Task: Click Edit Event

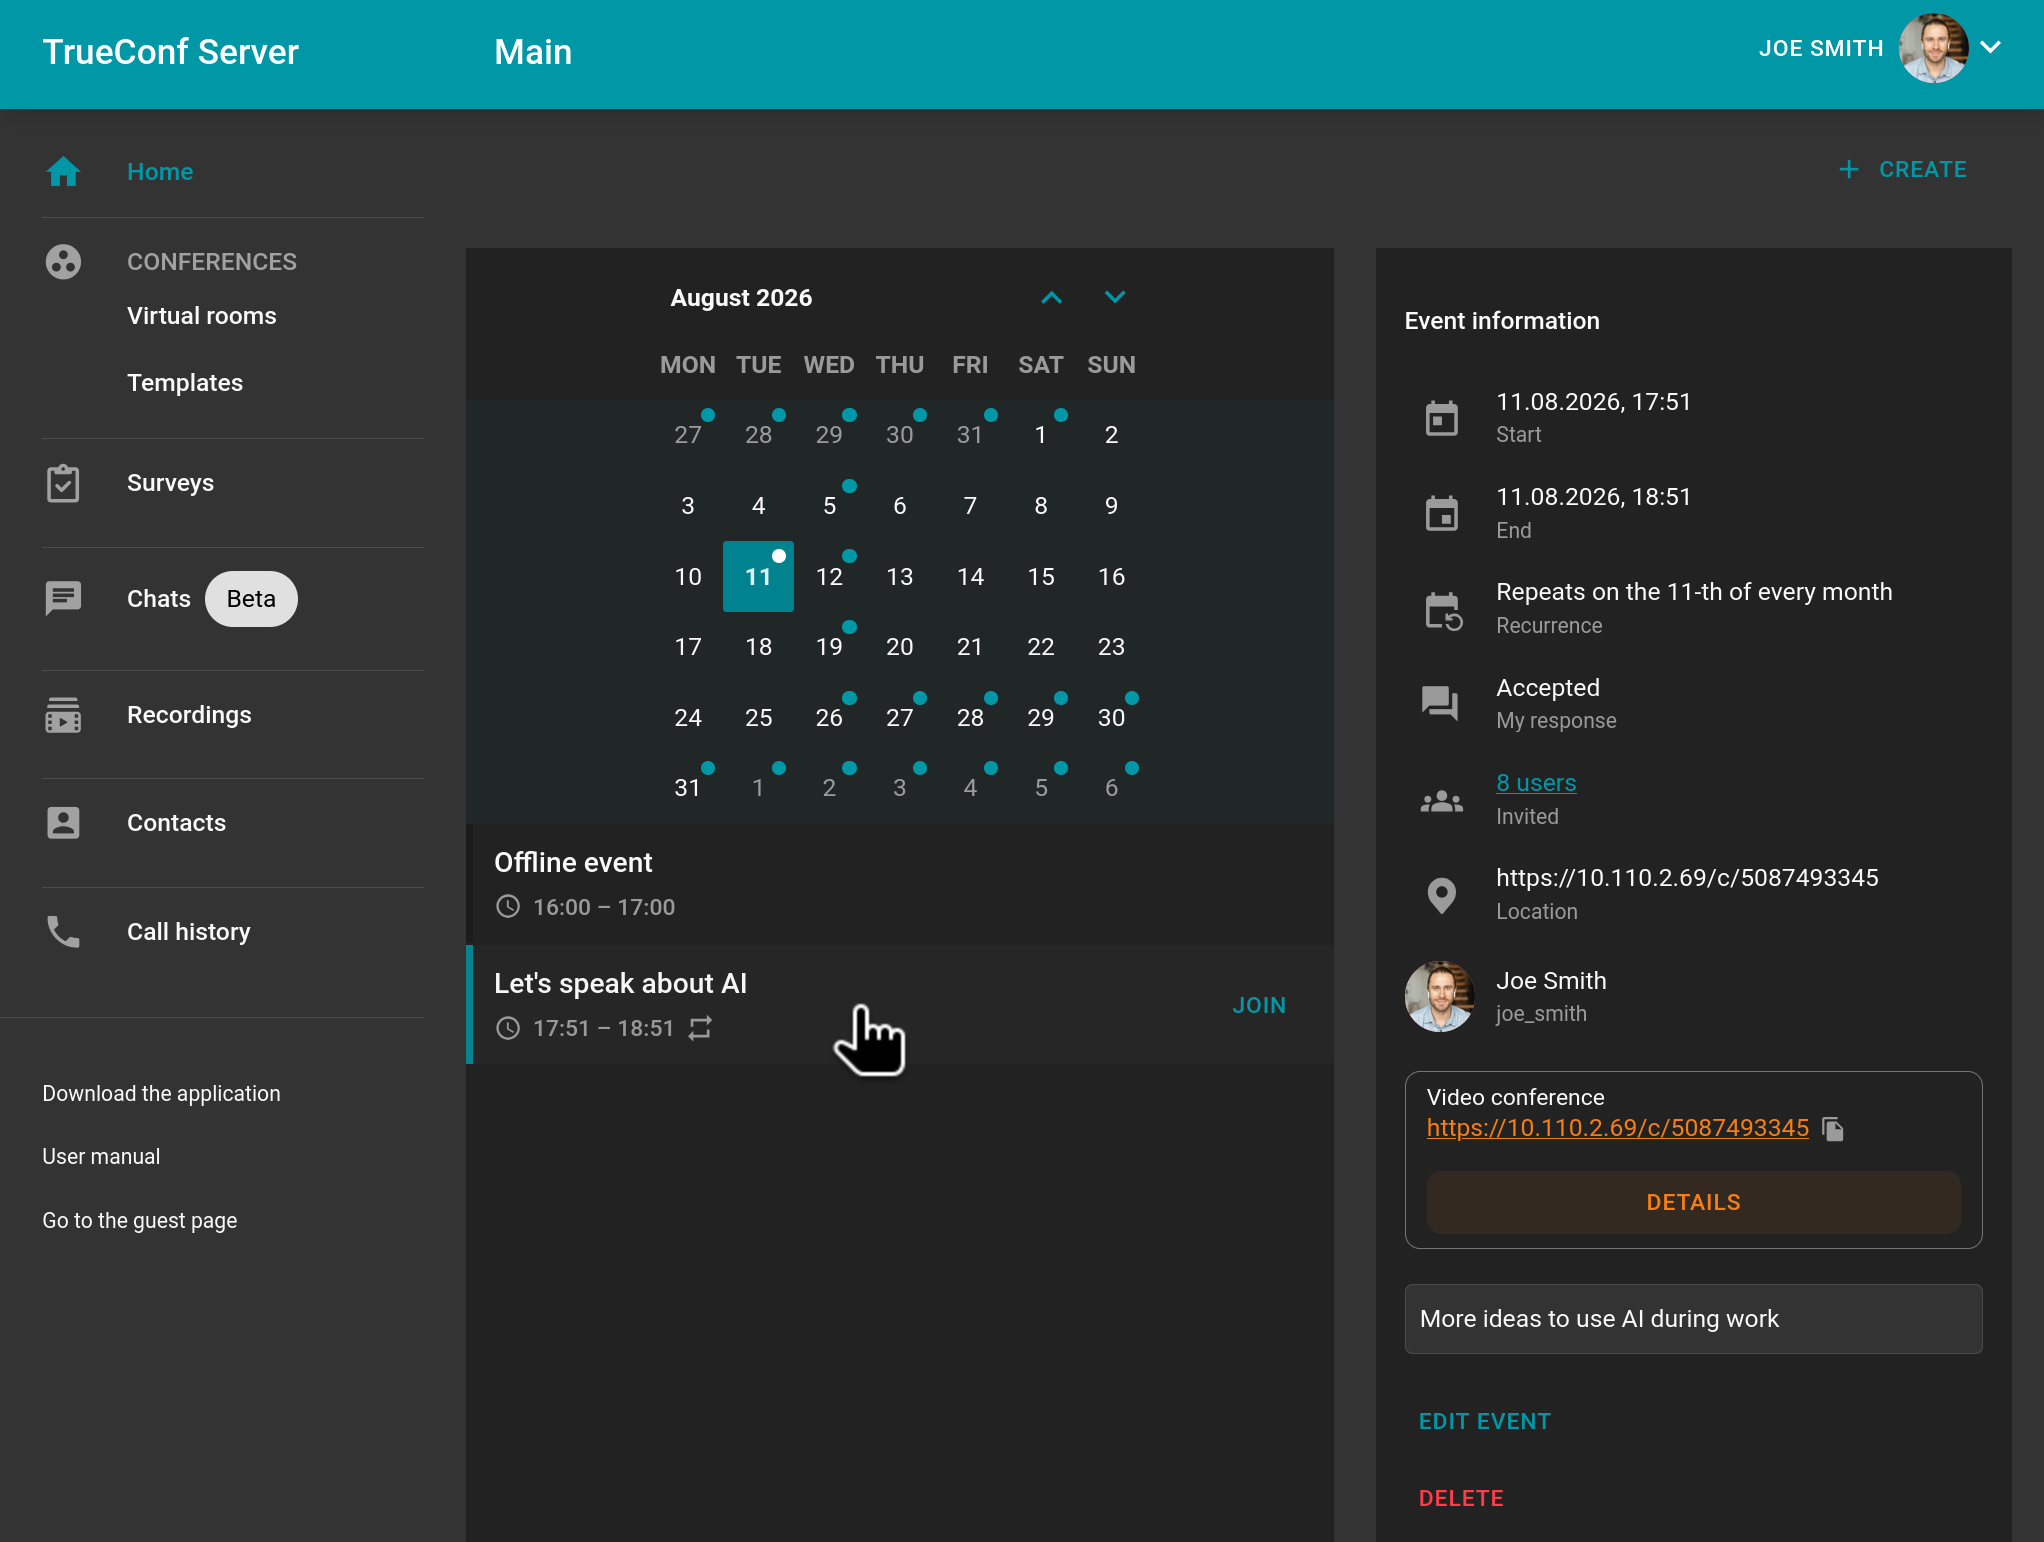Action: click(1484, 1422)
